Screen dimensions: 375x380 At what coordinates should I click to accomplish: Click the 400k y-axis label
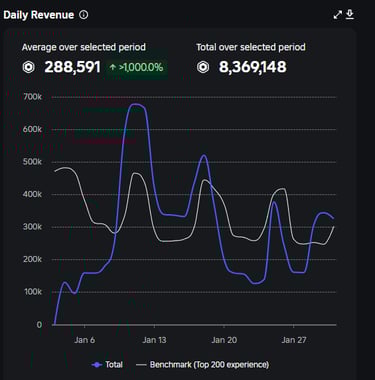coord(33,194)
